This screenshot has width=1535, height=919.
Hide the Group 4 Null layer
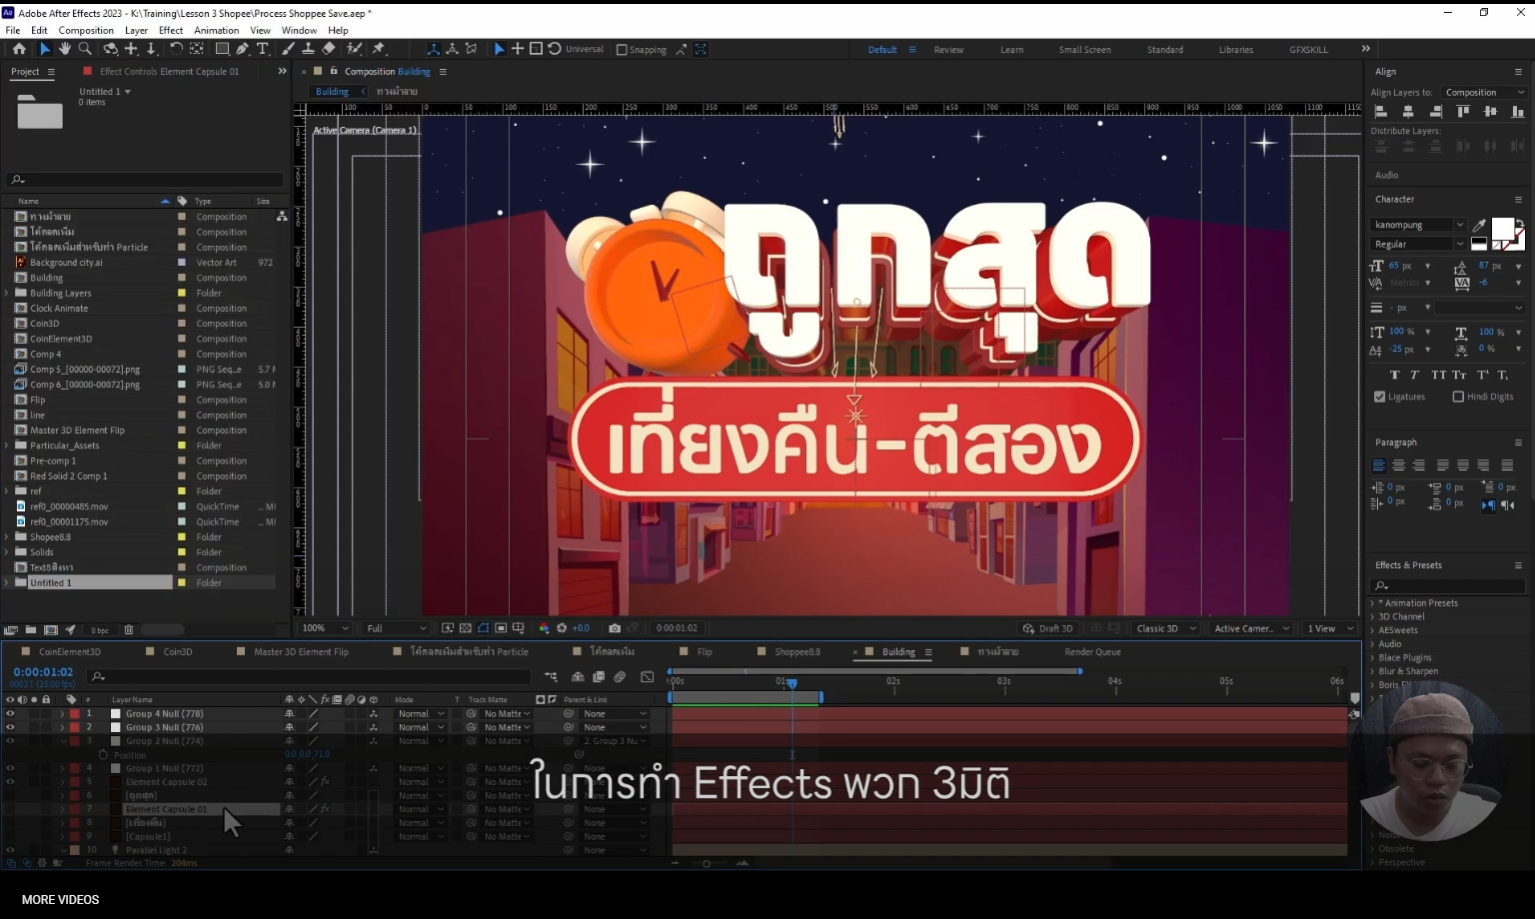(x=10, y=714)
